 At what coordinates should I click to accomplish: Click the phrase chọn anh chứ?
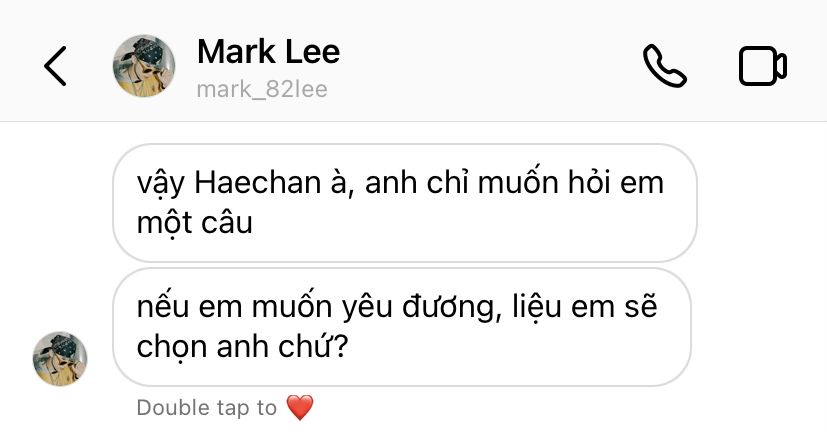tap(243, 347)
